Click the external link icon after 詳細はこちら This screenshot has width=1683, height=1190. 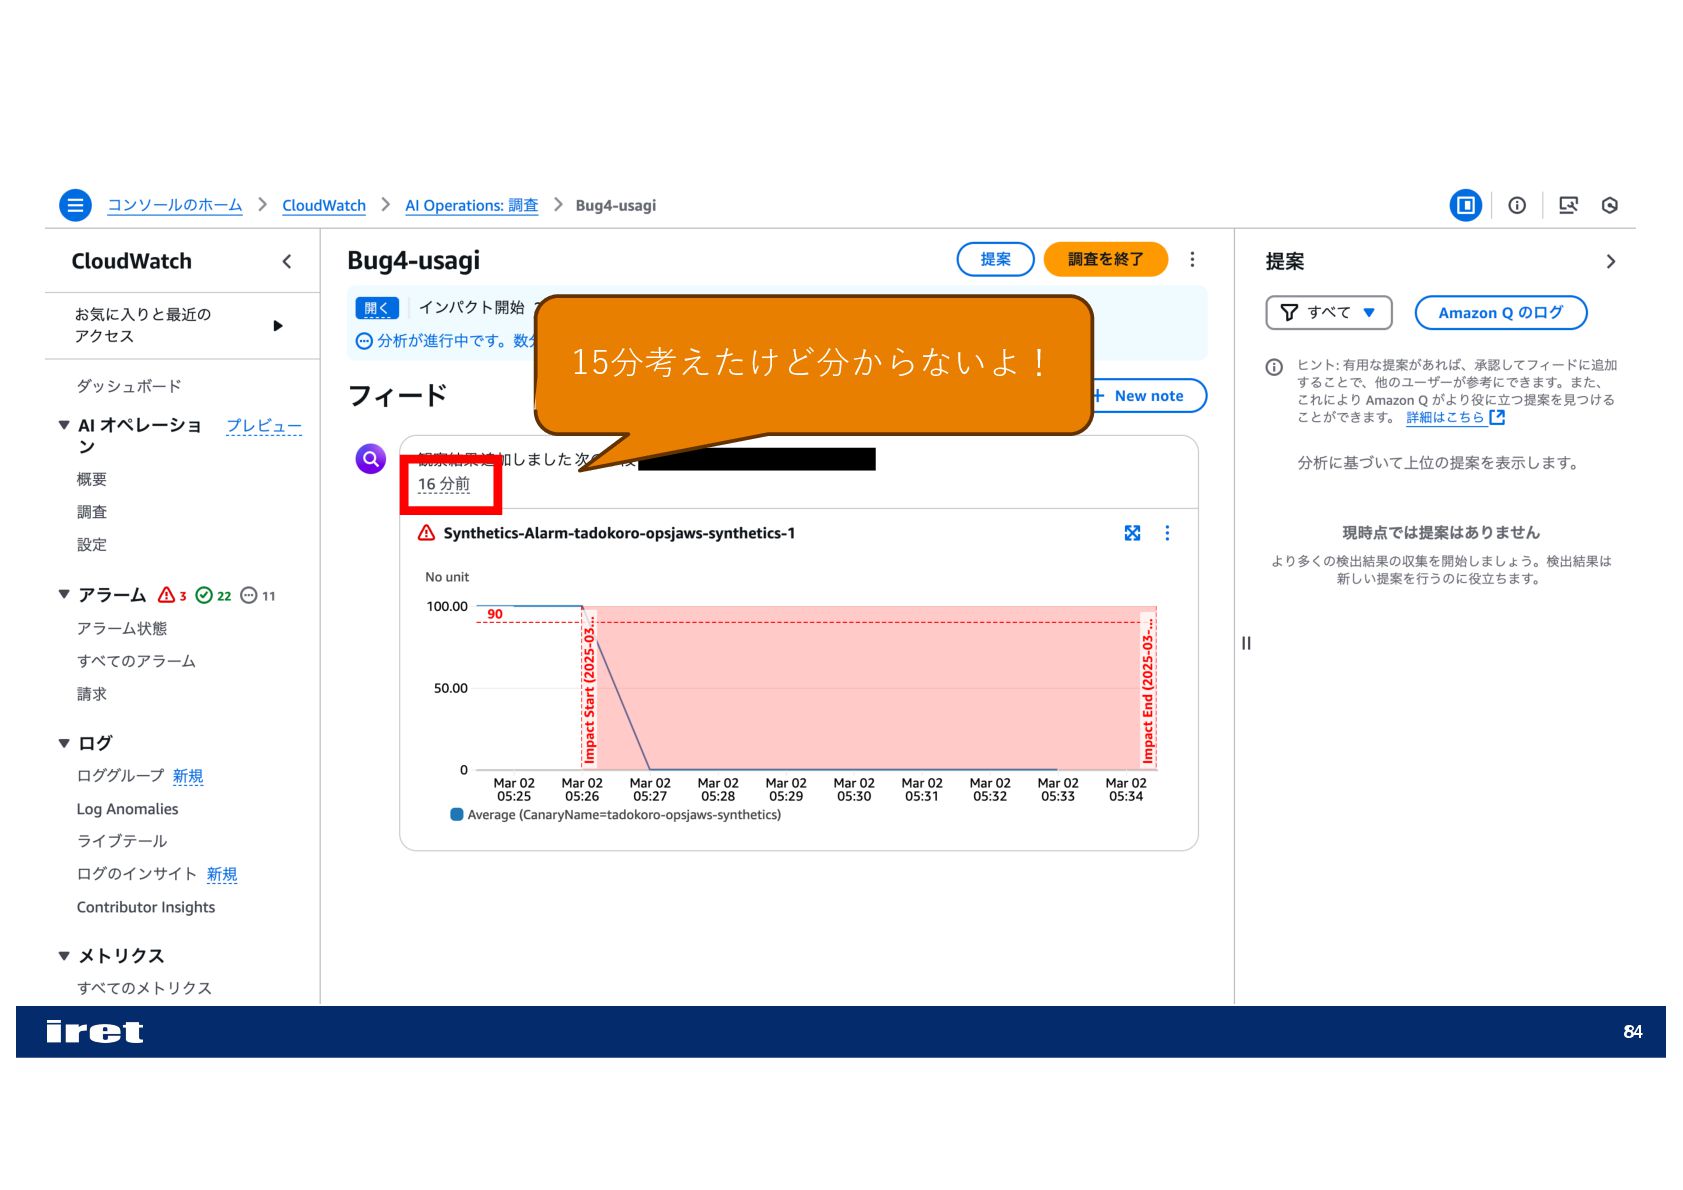pos(1497,417)
